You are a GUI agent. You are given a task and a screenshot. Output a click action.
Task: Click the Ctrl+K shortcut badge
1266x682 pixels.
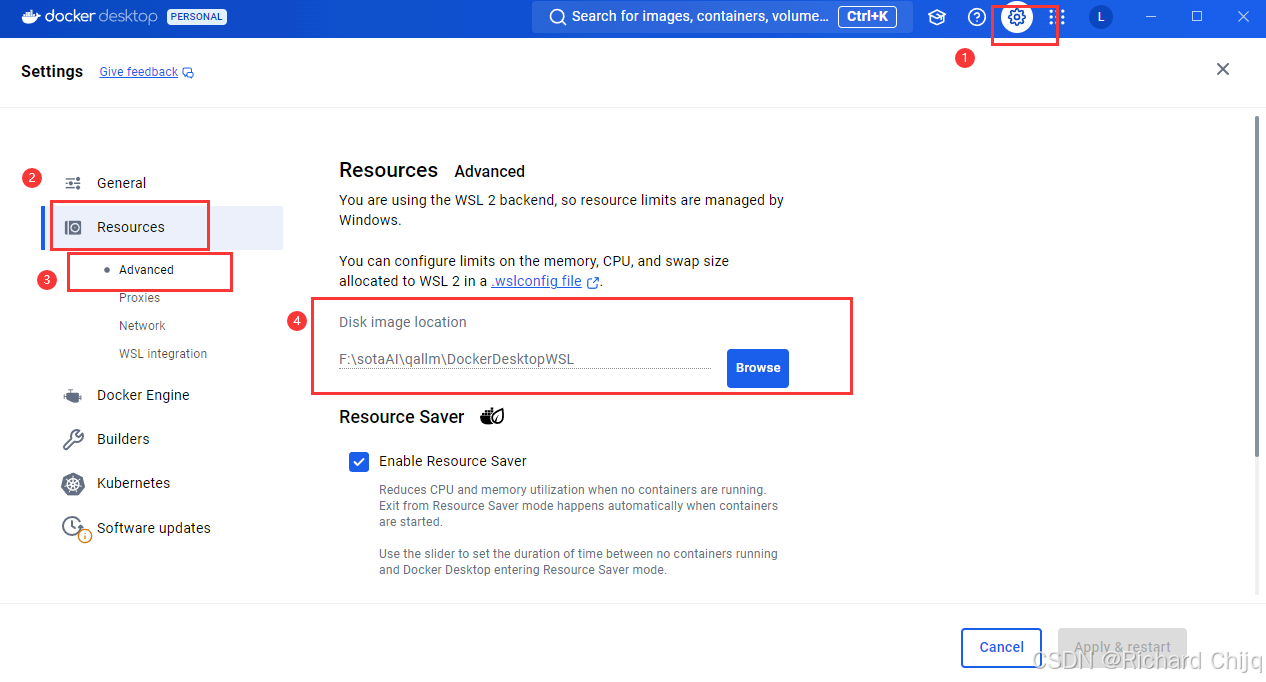(x=868, y=16)
